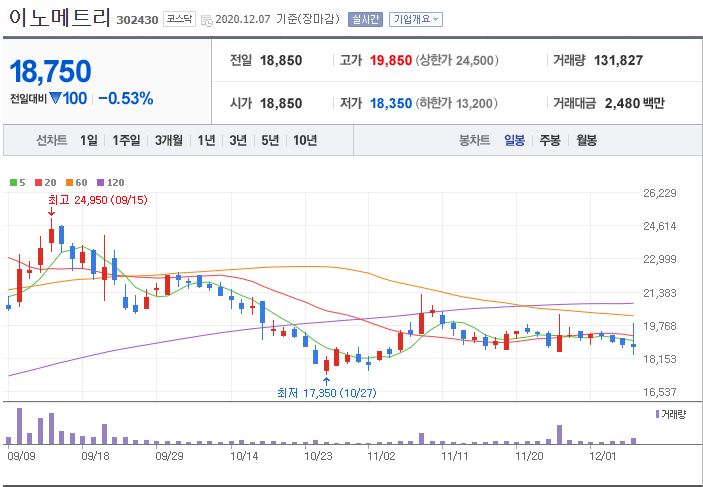
Task: Click the stock code 302430
Action: pyautogui.click(x=137, y=20)
